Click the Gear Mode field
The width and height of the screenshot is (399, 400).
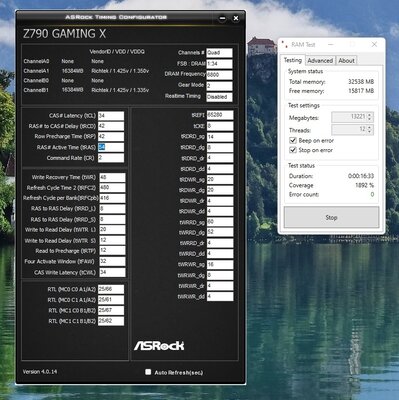tap(219, 86)
